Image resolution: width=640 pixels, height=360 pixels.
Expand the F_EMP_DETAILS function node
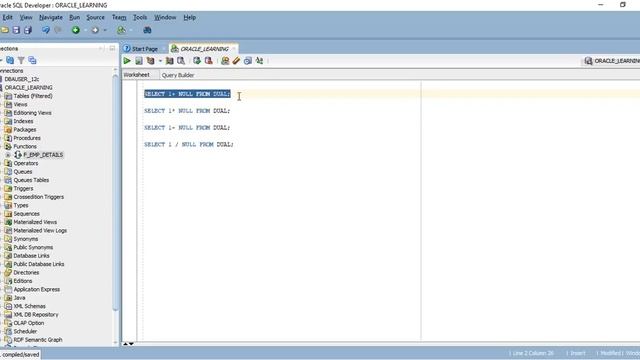[x=8, y=155]
